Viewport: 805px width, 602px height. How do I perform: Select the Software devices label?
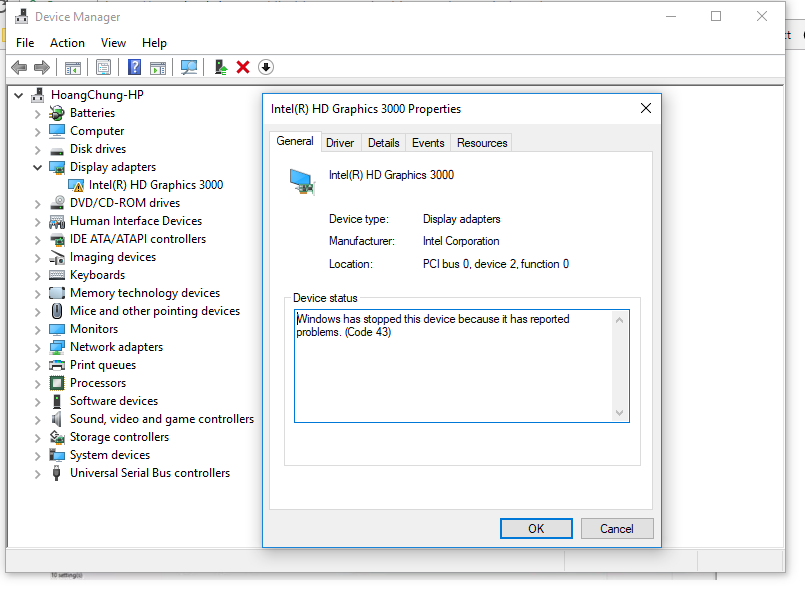114,401
